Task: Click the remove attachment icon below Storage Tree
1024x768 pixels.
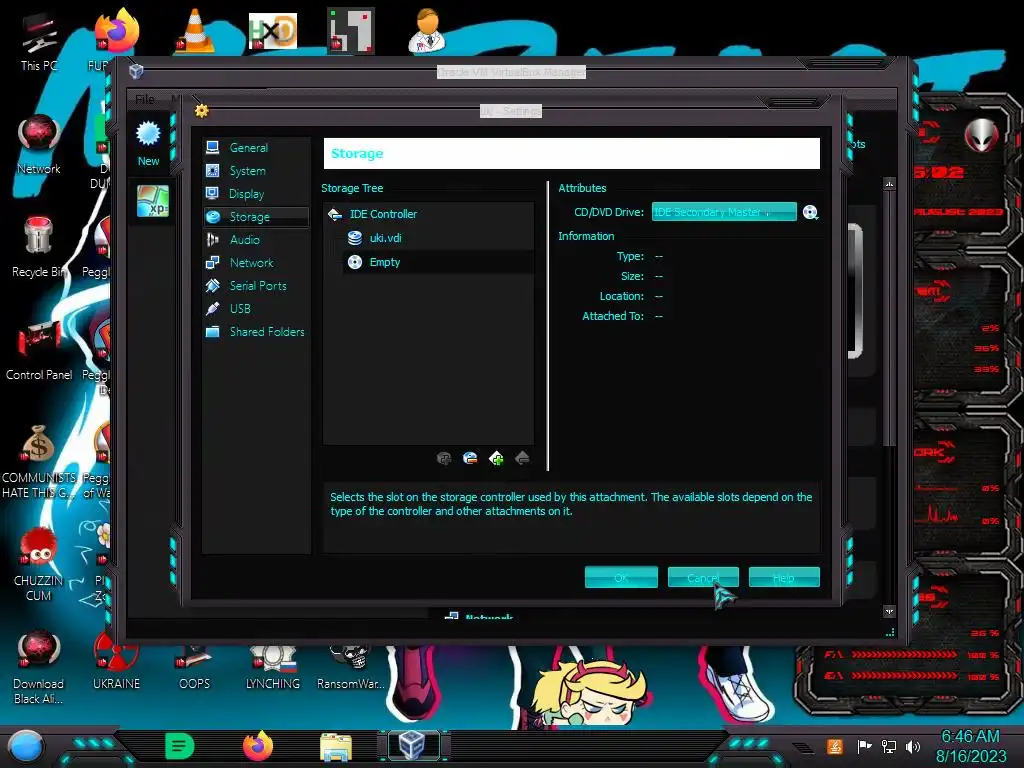Action: [522, 458]
